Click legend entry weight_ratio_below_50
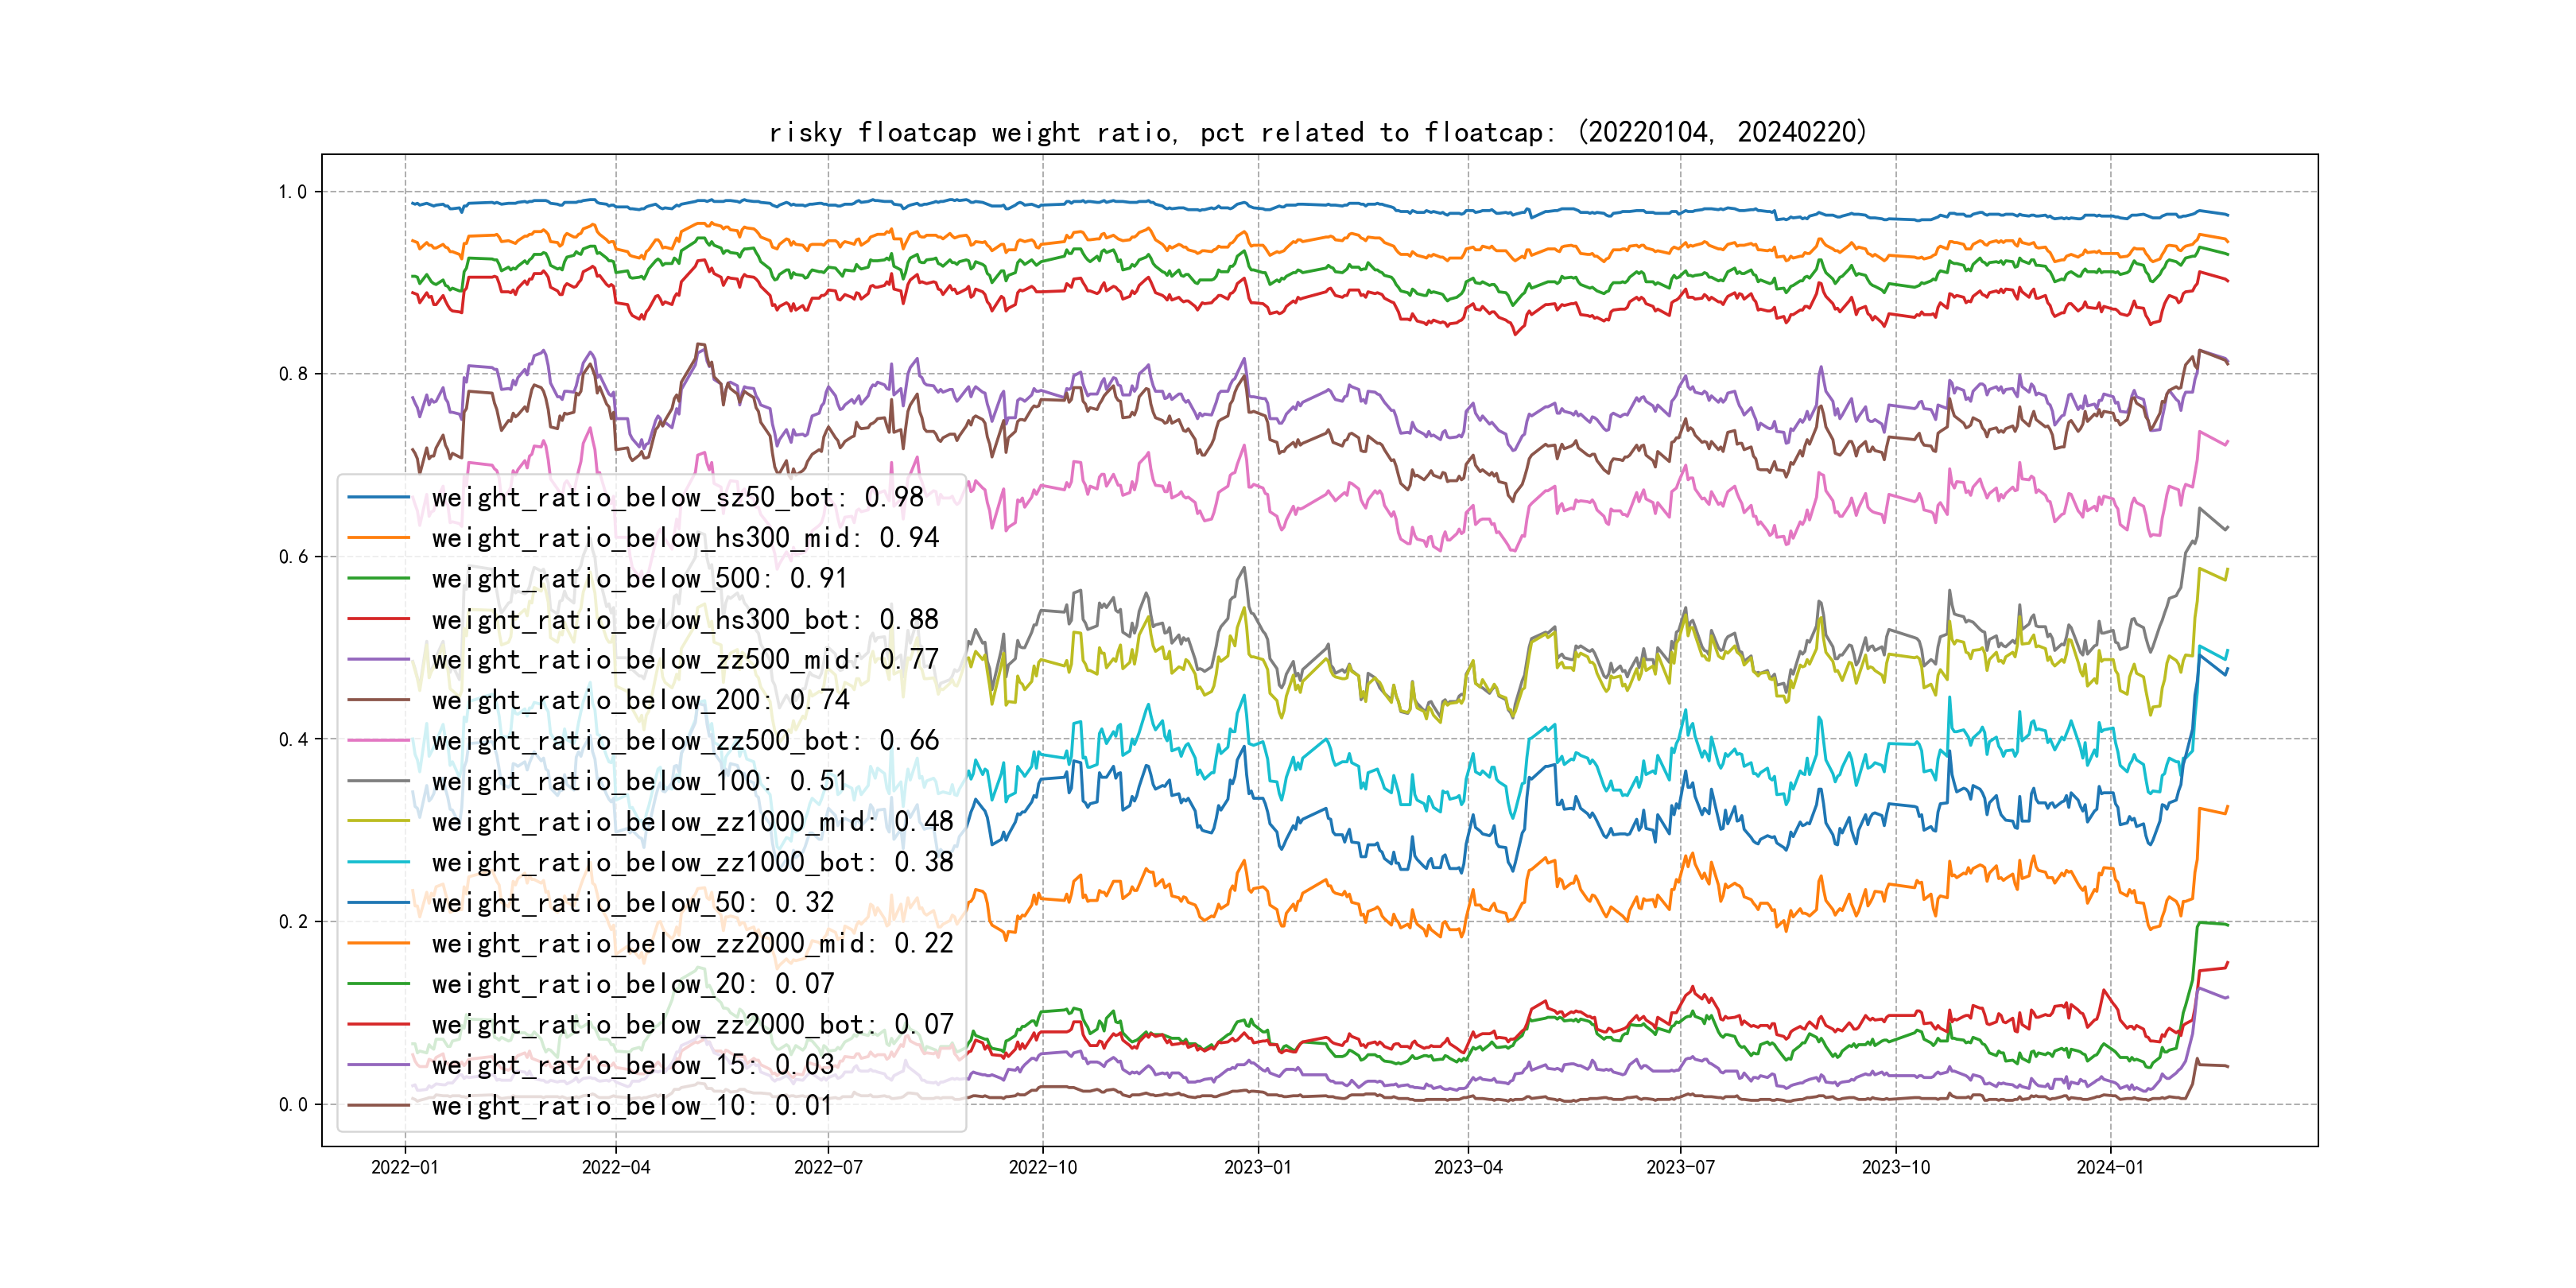This screenshot has width=2576, height=1288. (632, 903)
